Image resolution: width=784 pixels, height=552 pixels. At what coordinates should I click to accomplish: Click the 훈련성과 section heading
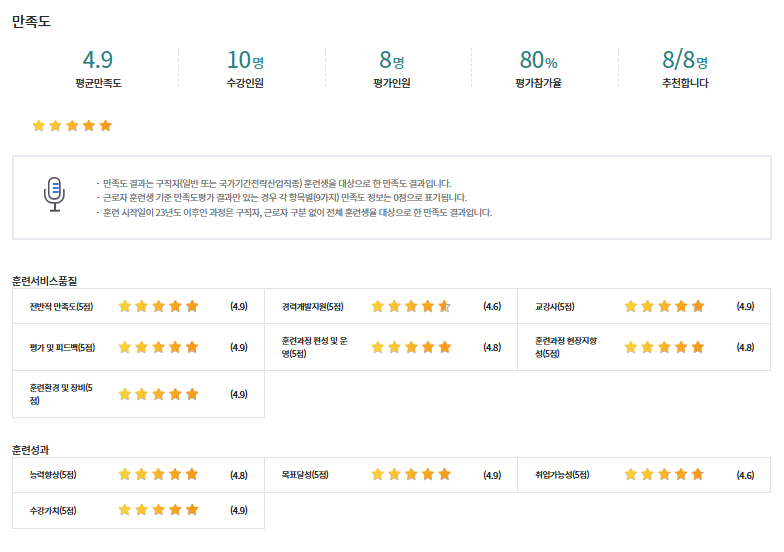[31, 449]
